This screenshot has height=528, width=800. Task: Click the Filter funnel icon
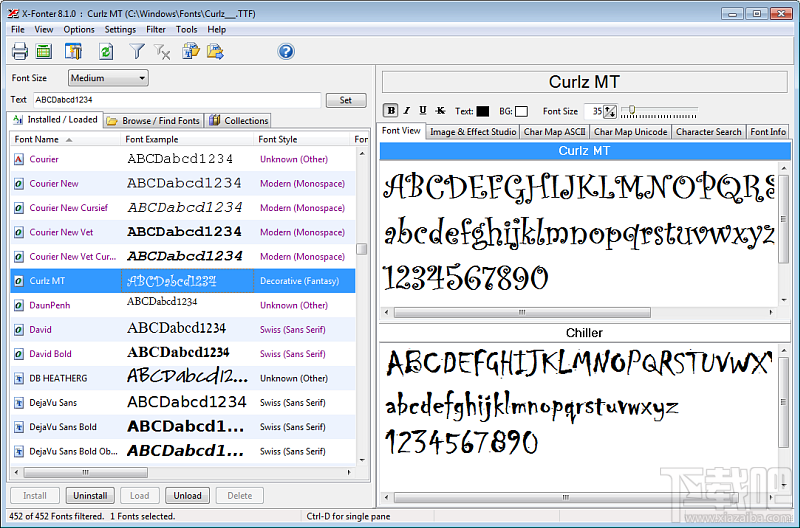[137, 51]
